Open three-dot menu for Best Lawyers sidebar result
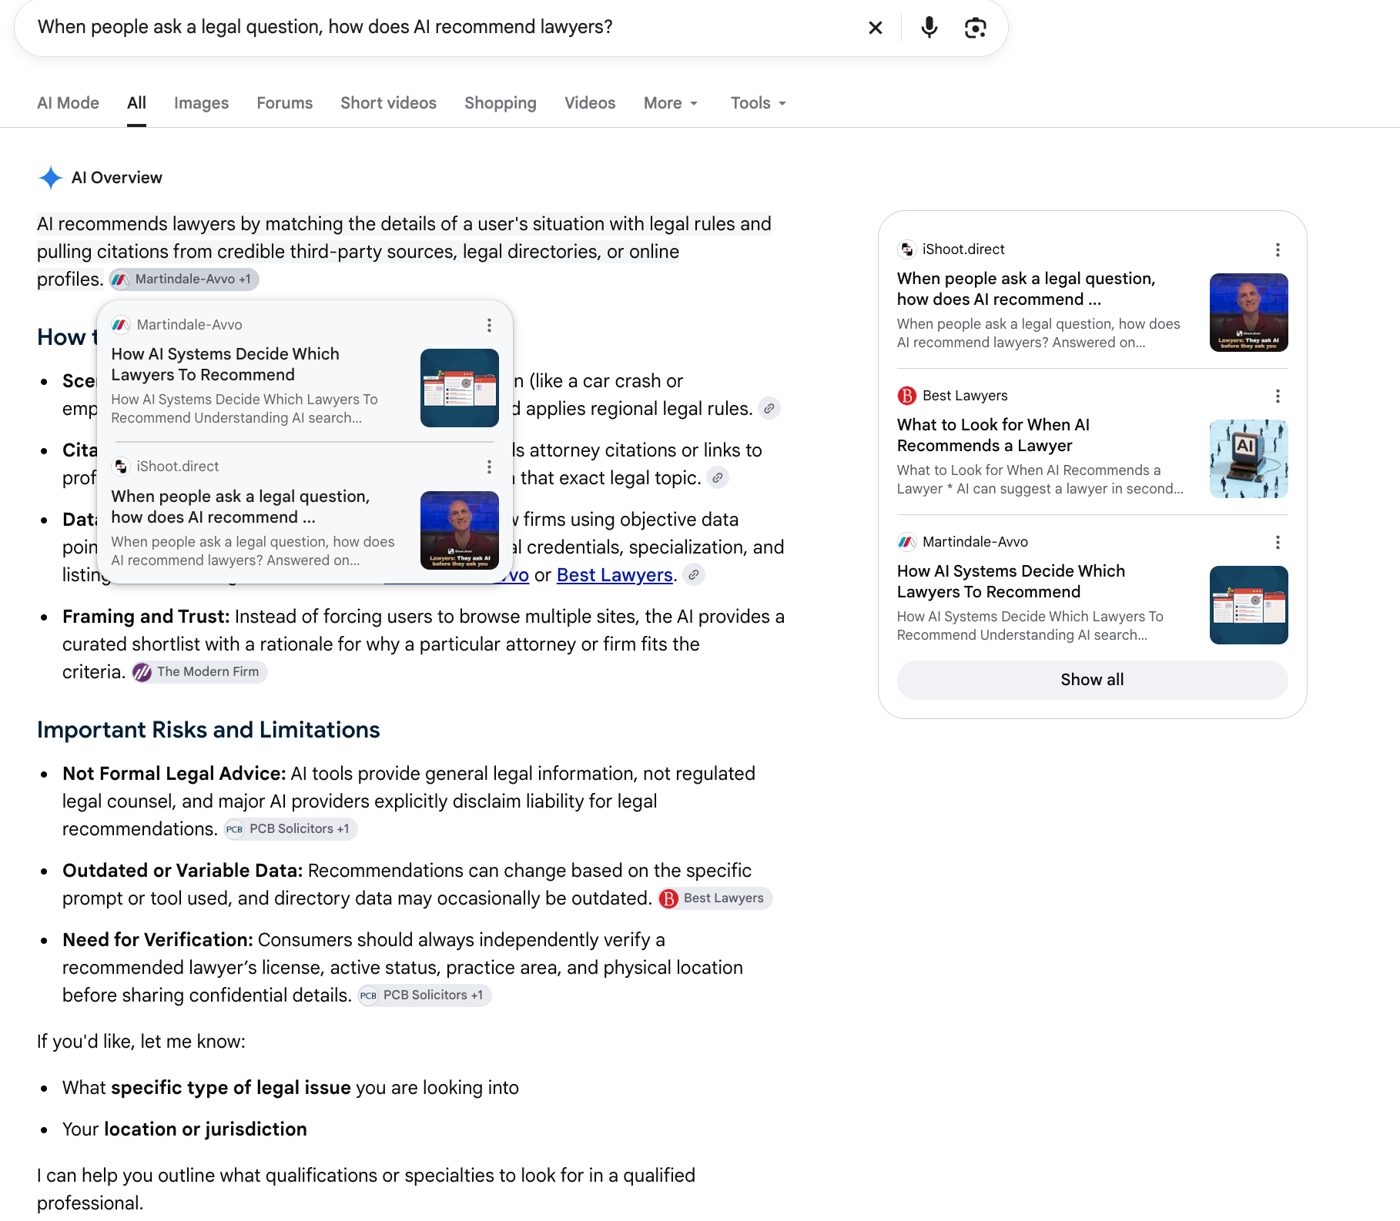The height and width of the screenshot is (1221, 1400). [1277, 396]
